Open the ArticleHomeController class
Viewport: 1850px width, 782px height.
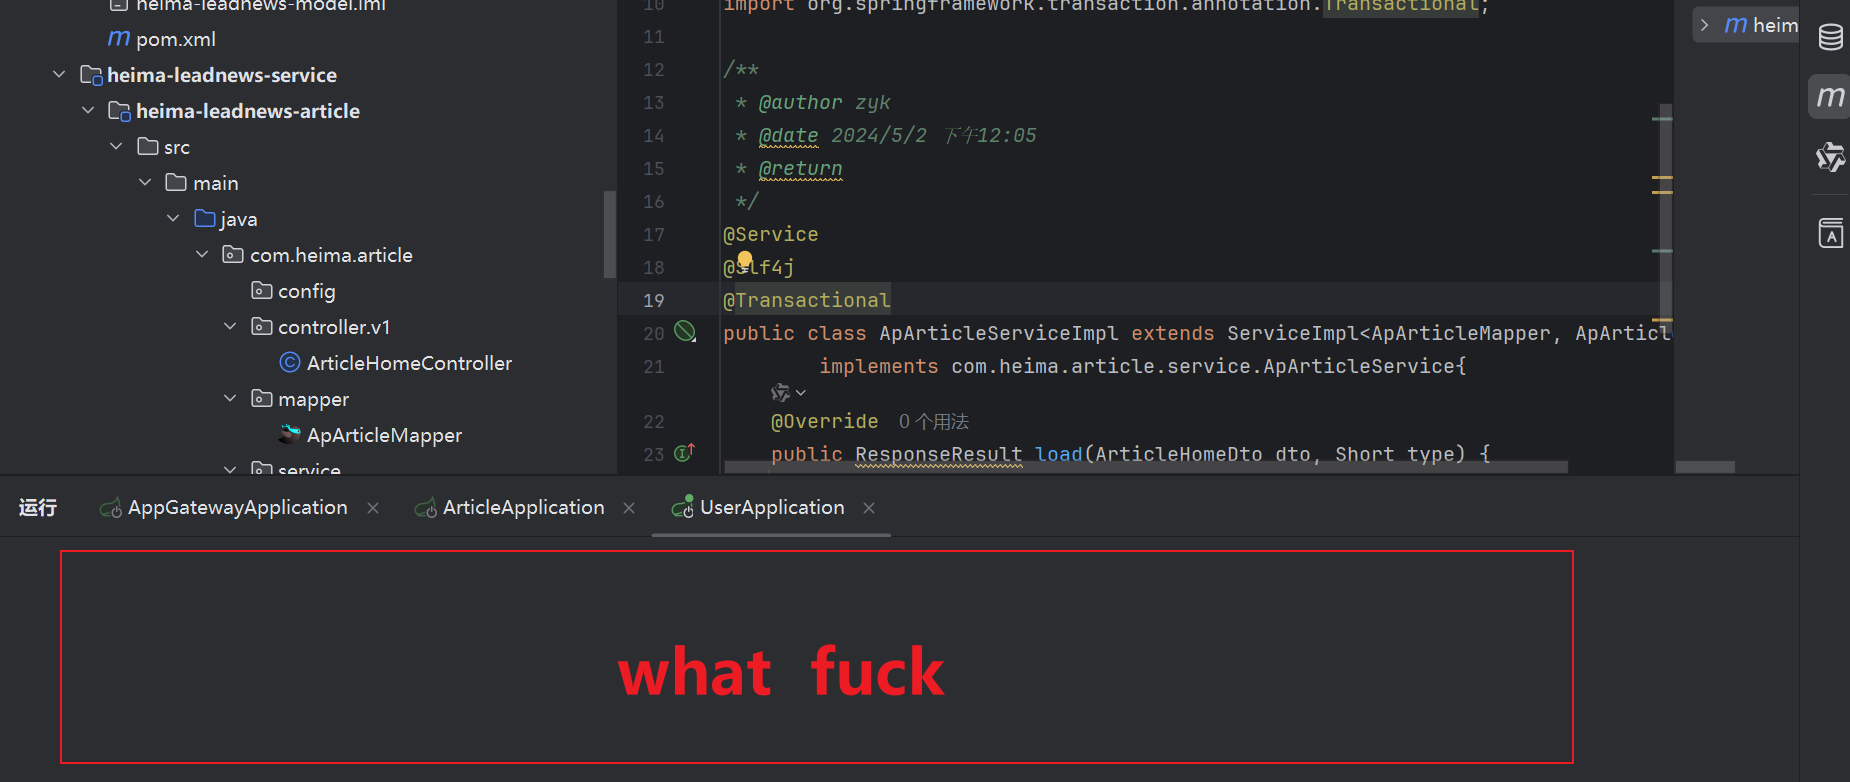tap(396, 363)
